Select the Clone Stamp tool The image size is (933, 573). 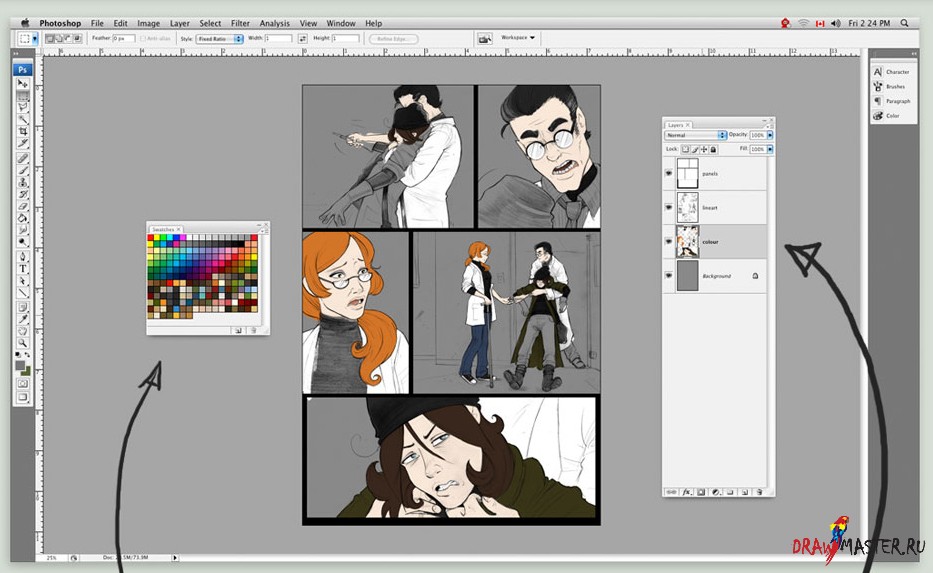tap(23, 182)
